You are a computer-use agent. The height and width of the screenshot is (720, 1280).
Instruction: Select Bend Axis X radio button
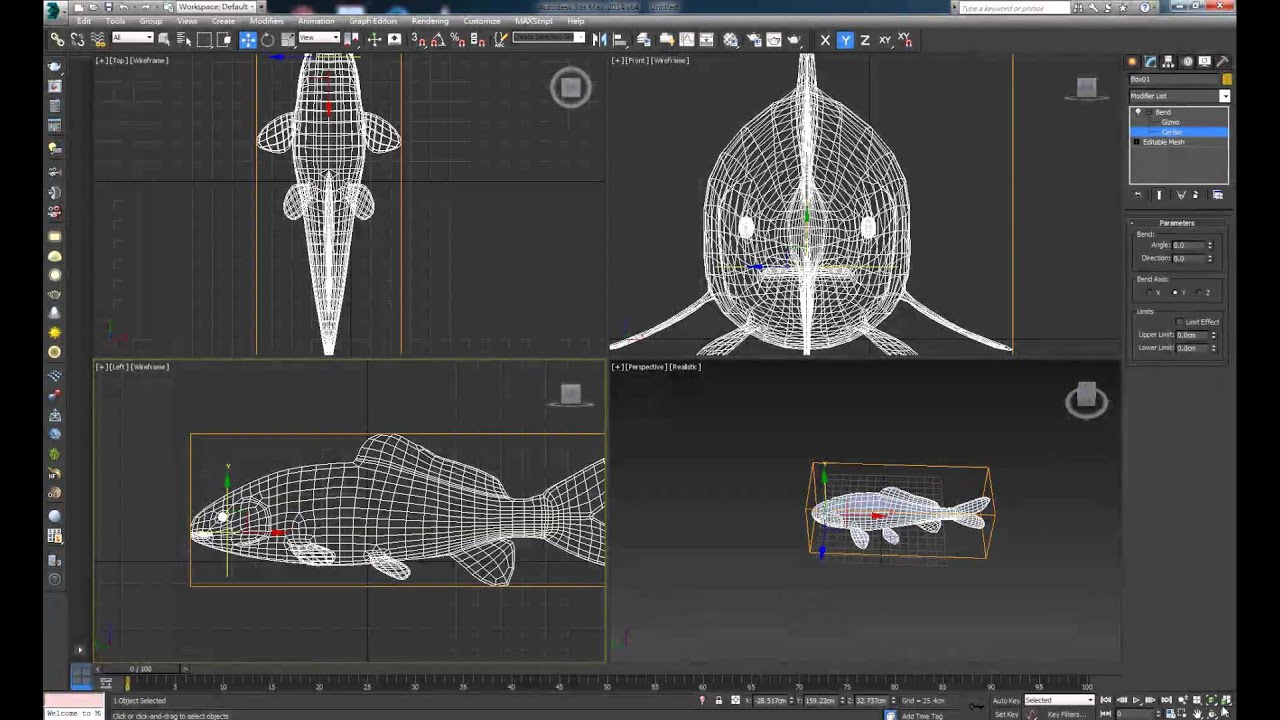click(x=1150, y=292)
